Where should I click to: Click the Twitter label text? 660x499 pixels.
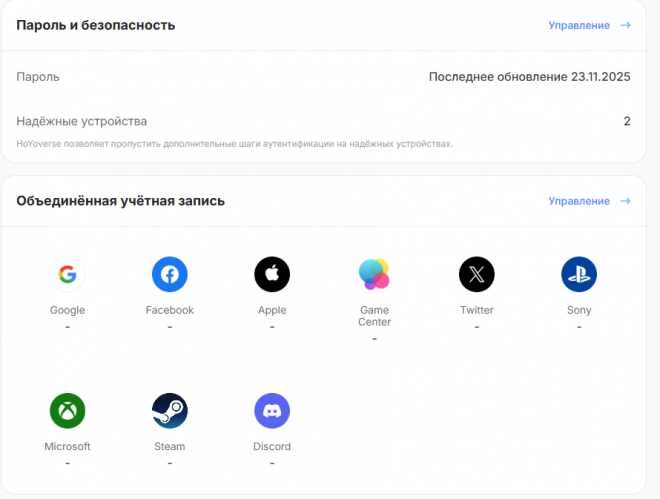point(476,310)
